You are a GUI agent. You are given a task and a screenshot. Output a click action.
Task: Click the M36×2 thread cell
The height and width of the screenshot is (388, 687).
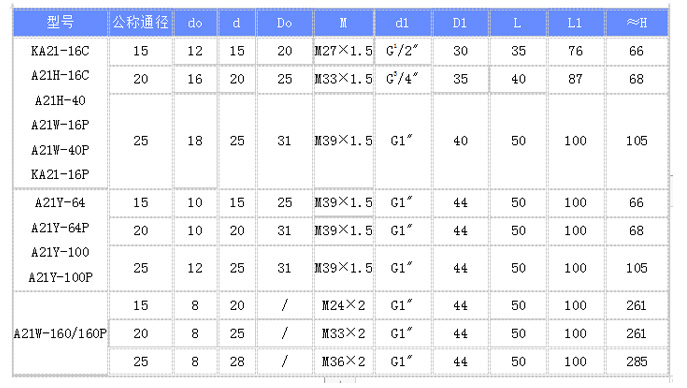click(344, 361)
